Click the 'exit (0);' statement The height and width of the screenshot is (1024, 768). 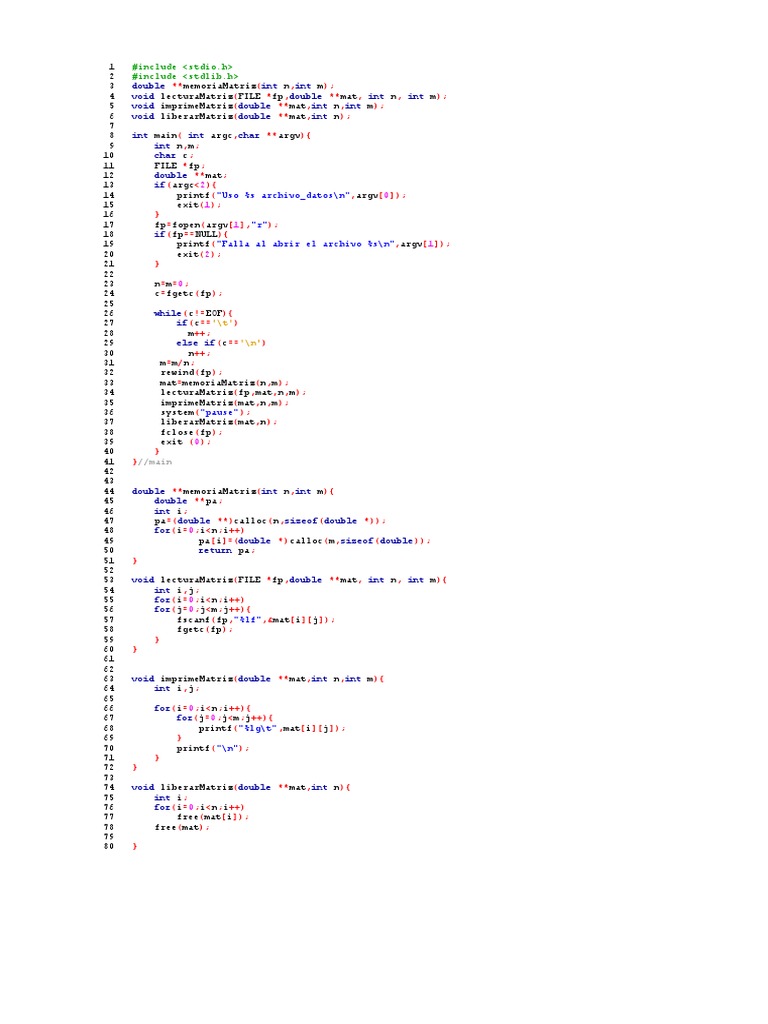pyautogui.click(x=185, y=442)
